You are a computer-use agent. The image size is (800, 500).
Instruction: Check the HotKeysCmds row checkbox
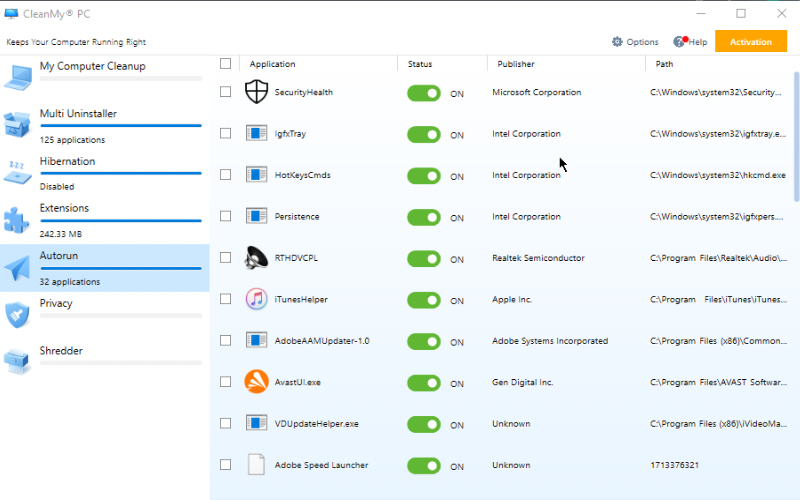coord(226,174)
